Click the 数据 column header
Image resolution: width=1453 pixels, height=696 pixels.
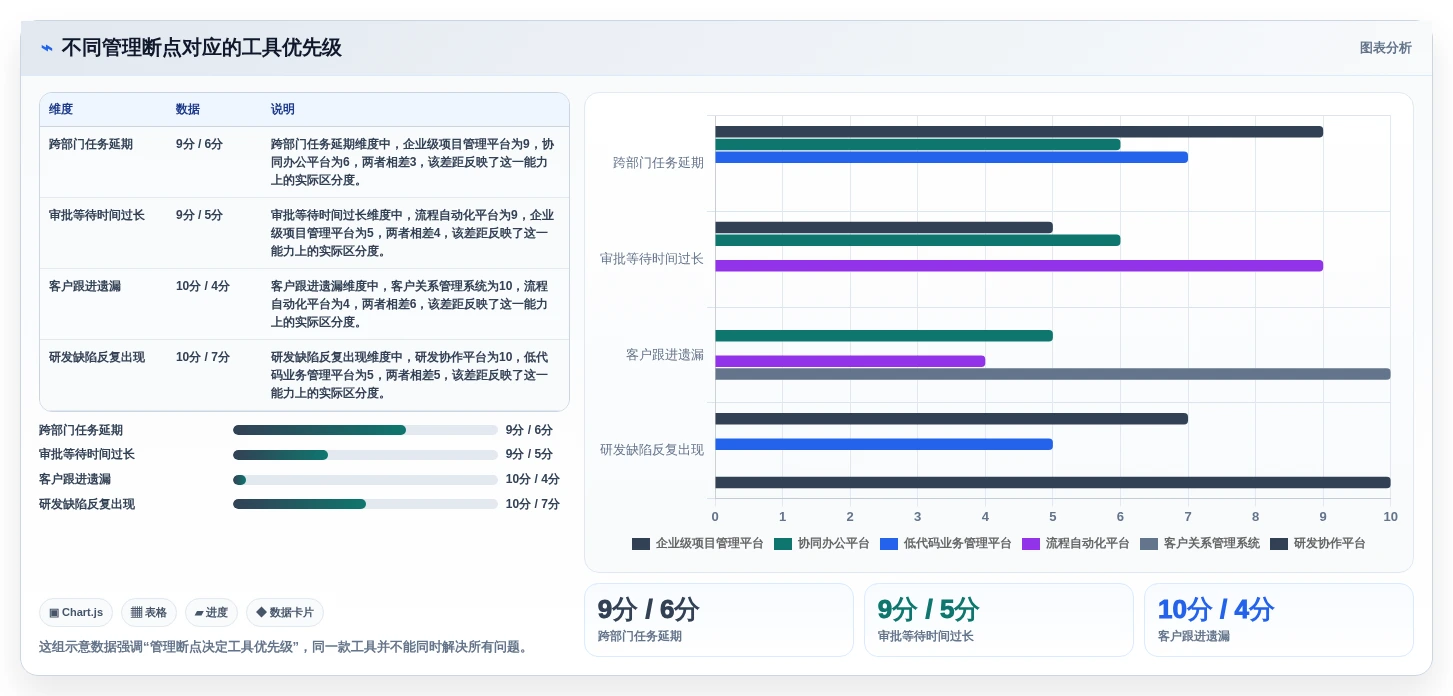coord(188,110)
